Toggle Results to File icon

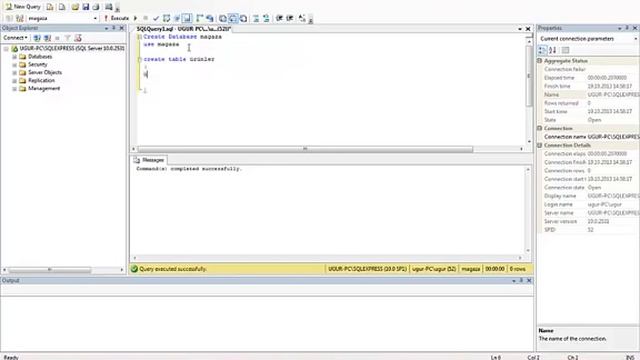(x=243, y=18)
